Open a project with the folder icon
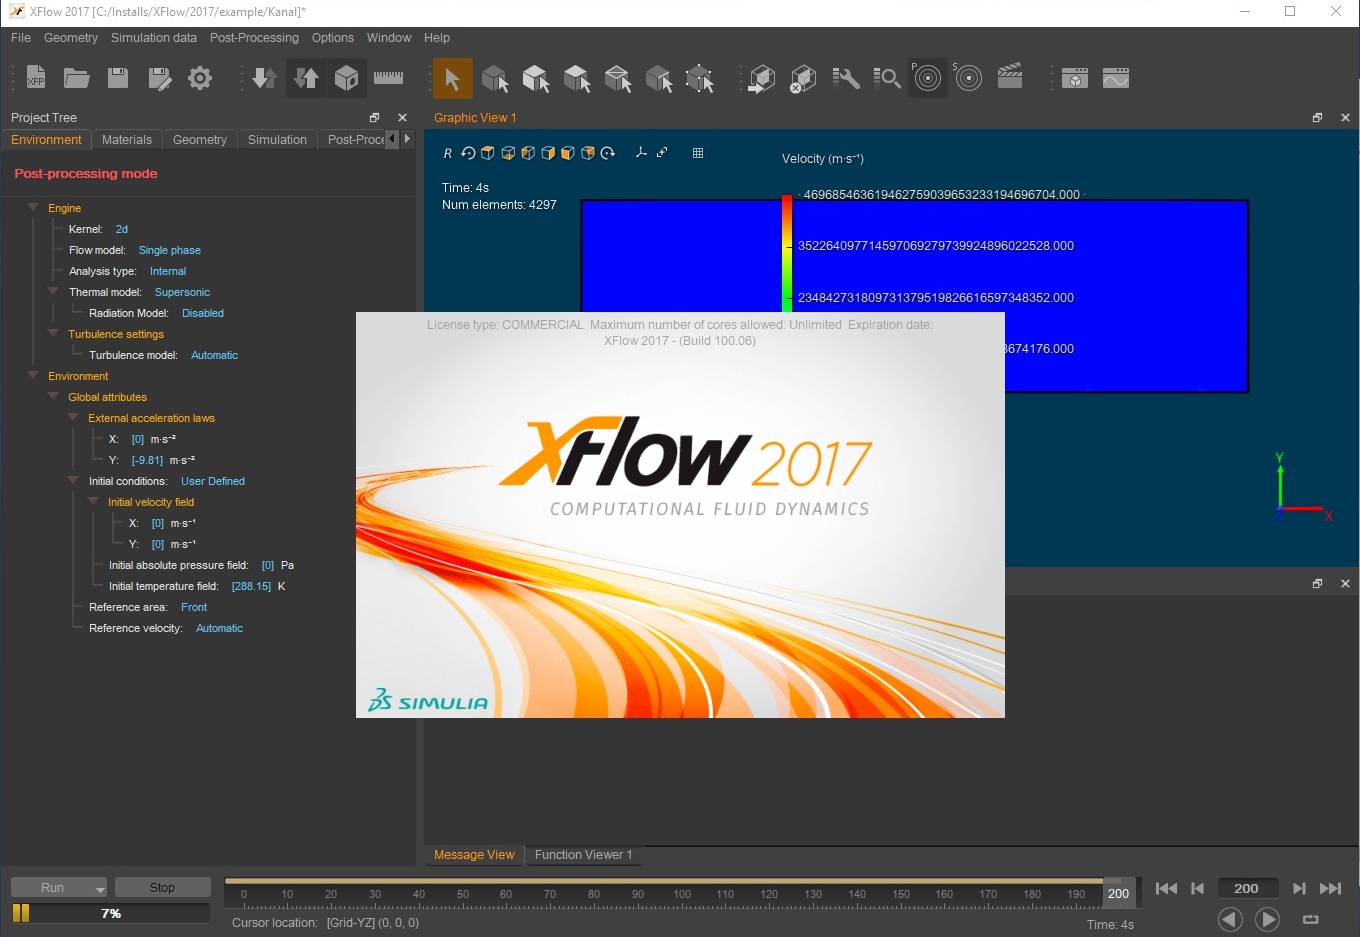The height and width of the screenshot is (937, 1360). click(77, 77)
